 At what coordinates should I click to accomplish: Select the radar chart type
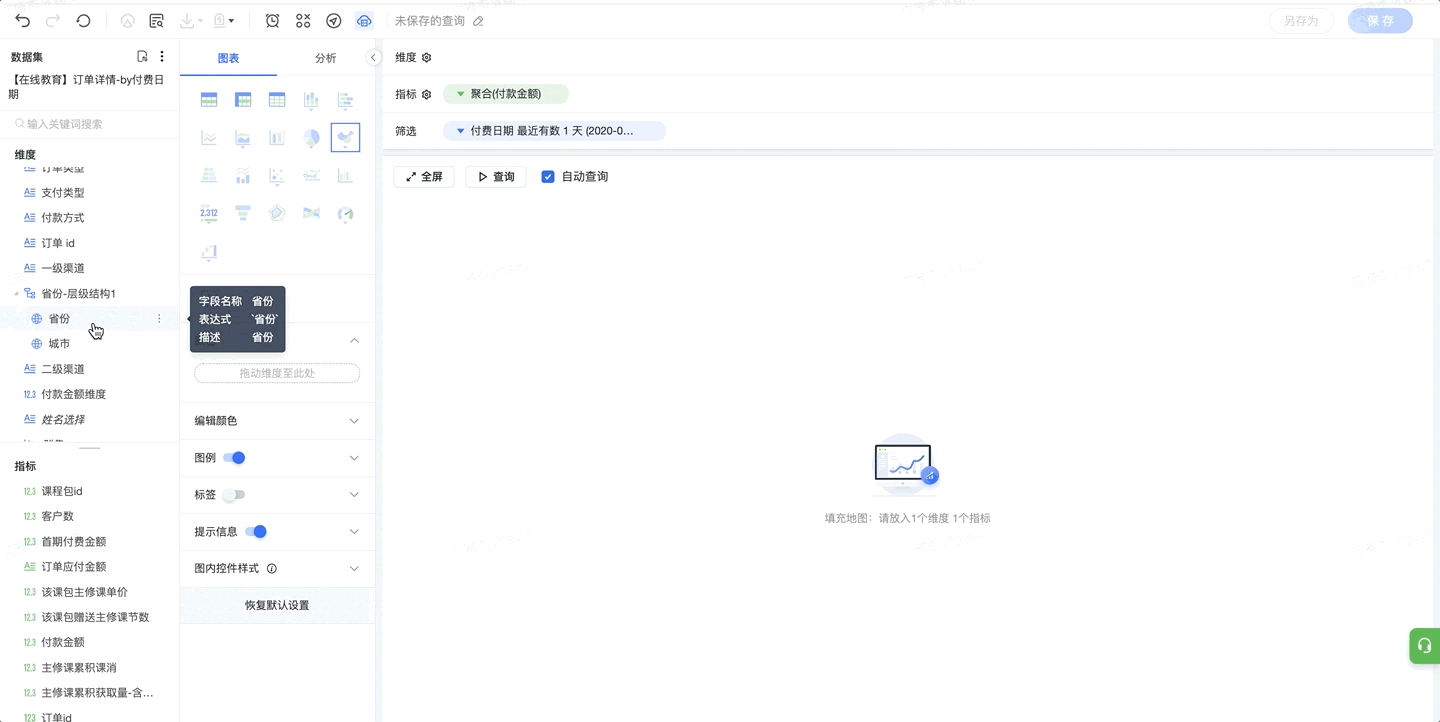tap(277, 213)
